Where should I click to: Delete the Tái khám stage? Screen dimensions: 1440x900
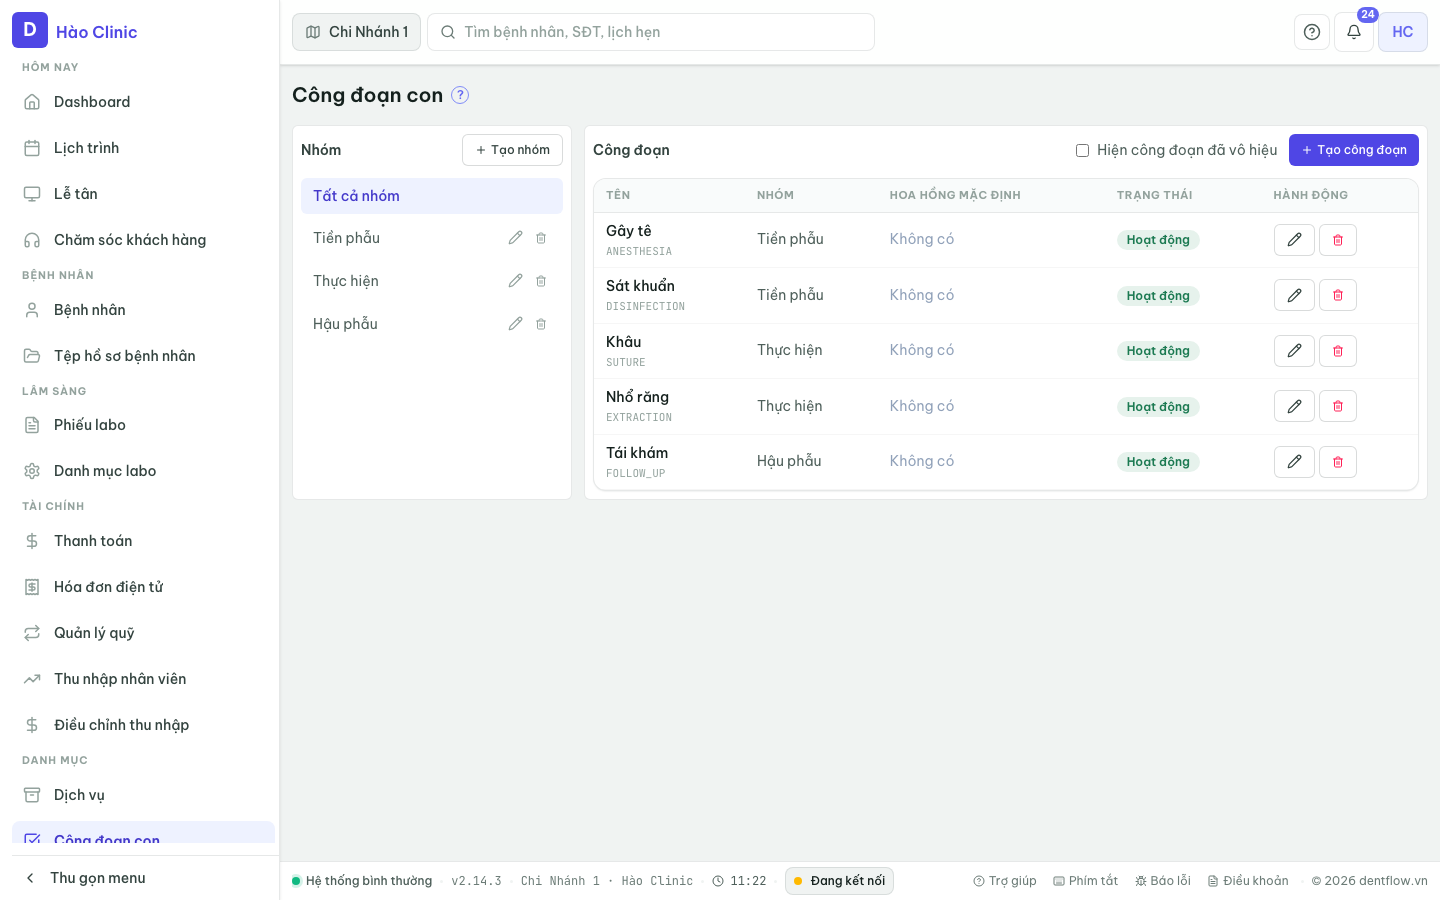coord(1338,462)
